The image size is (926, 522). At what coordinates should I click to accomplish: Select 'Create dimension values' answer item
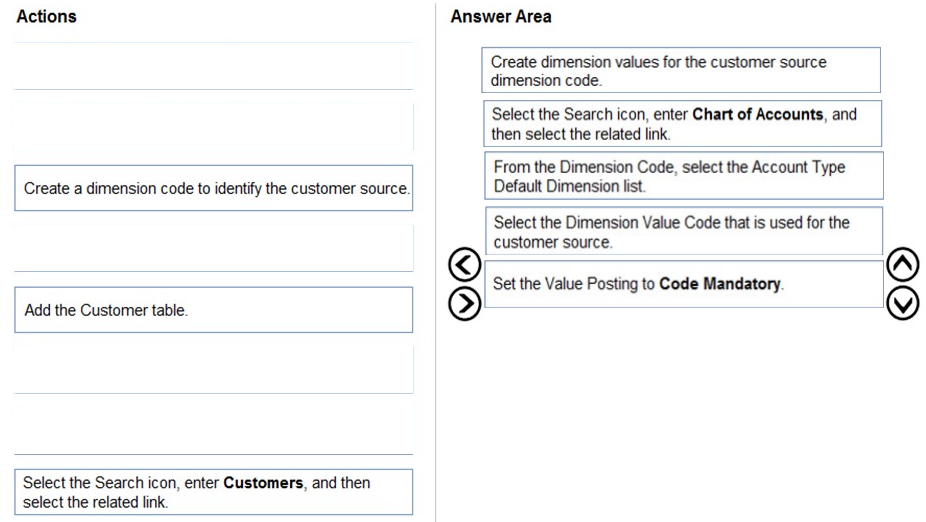point(680,70)
